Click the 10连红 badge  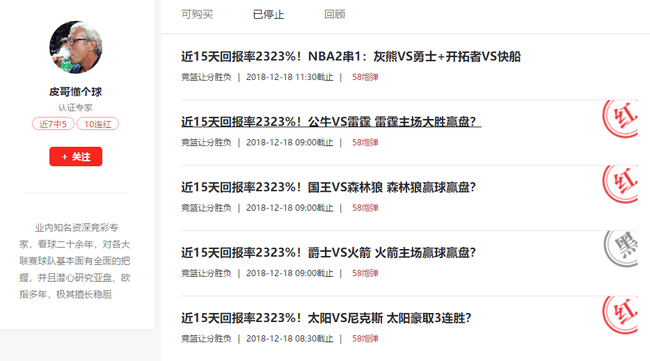click(x=98, y=124)
